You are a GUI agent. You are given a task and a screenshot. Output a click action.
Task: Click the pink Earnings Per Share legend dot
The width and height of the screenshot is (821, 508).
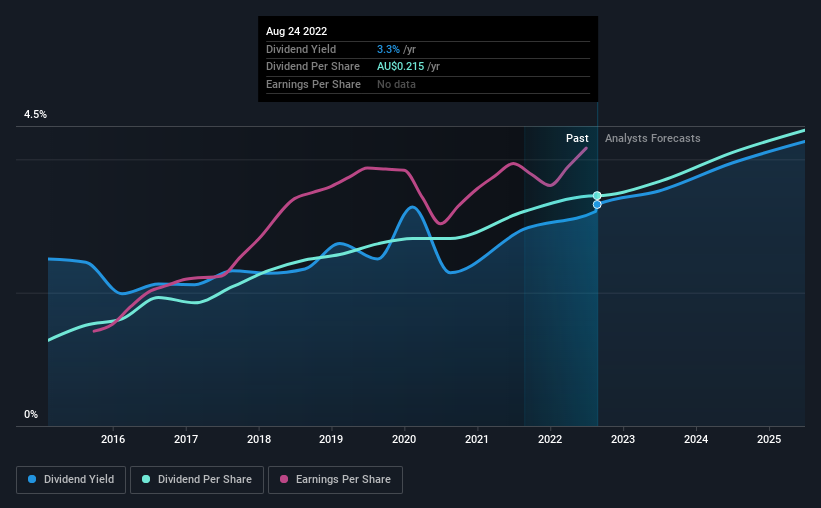[284, 479]
